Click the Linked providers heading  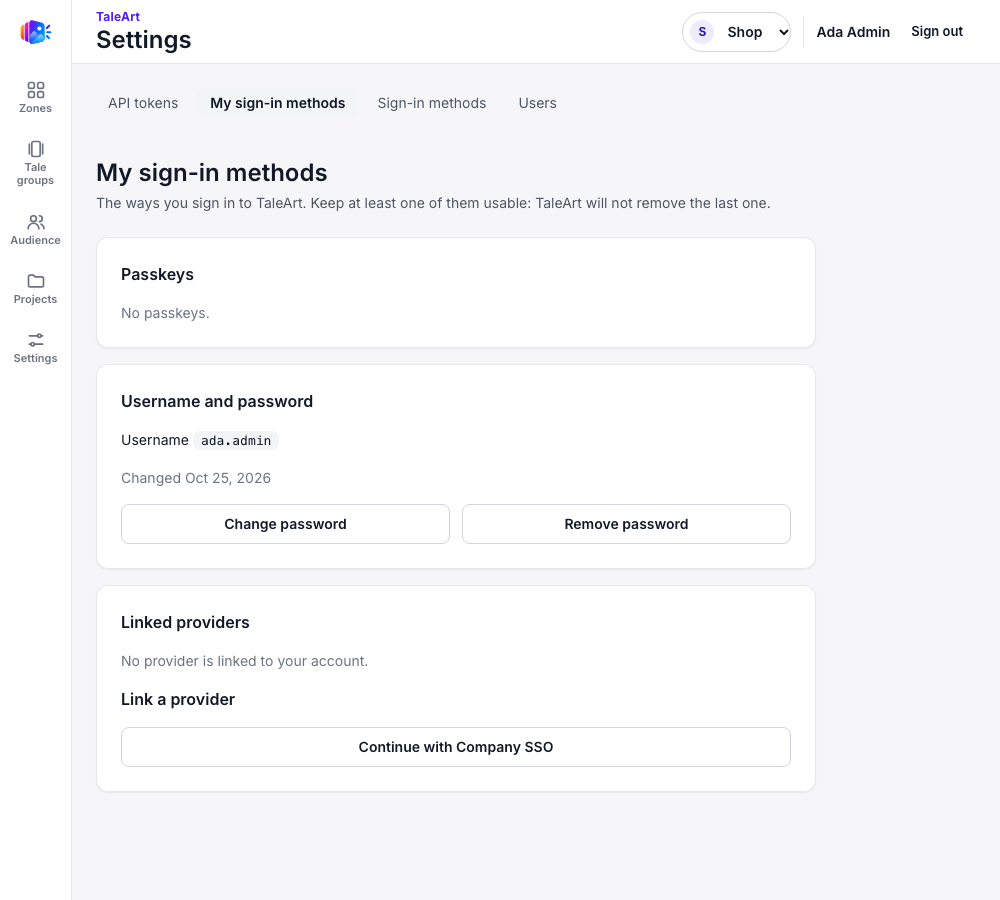pos(185,623)
